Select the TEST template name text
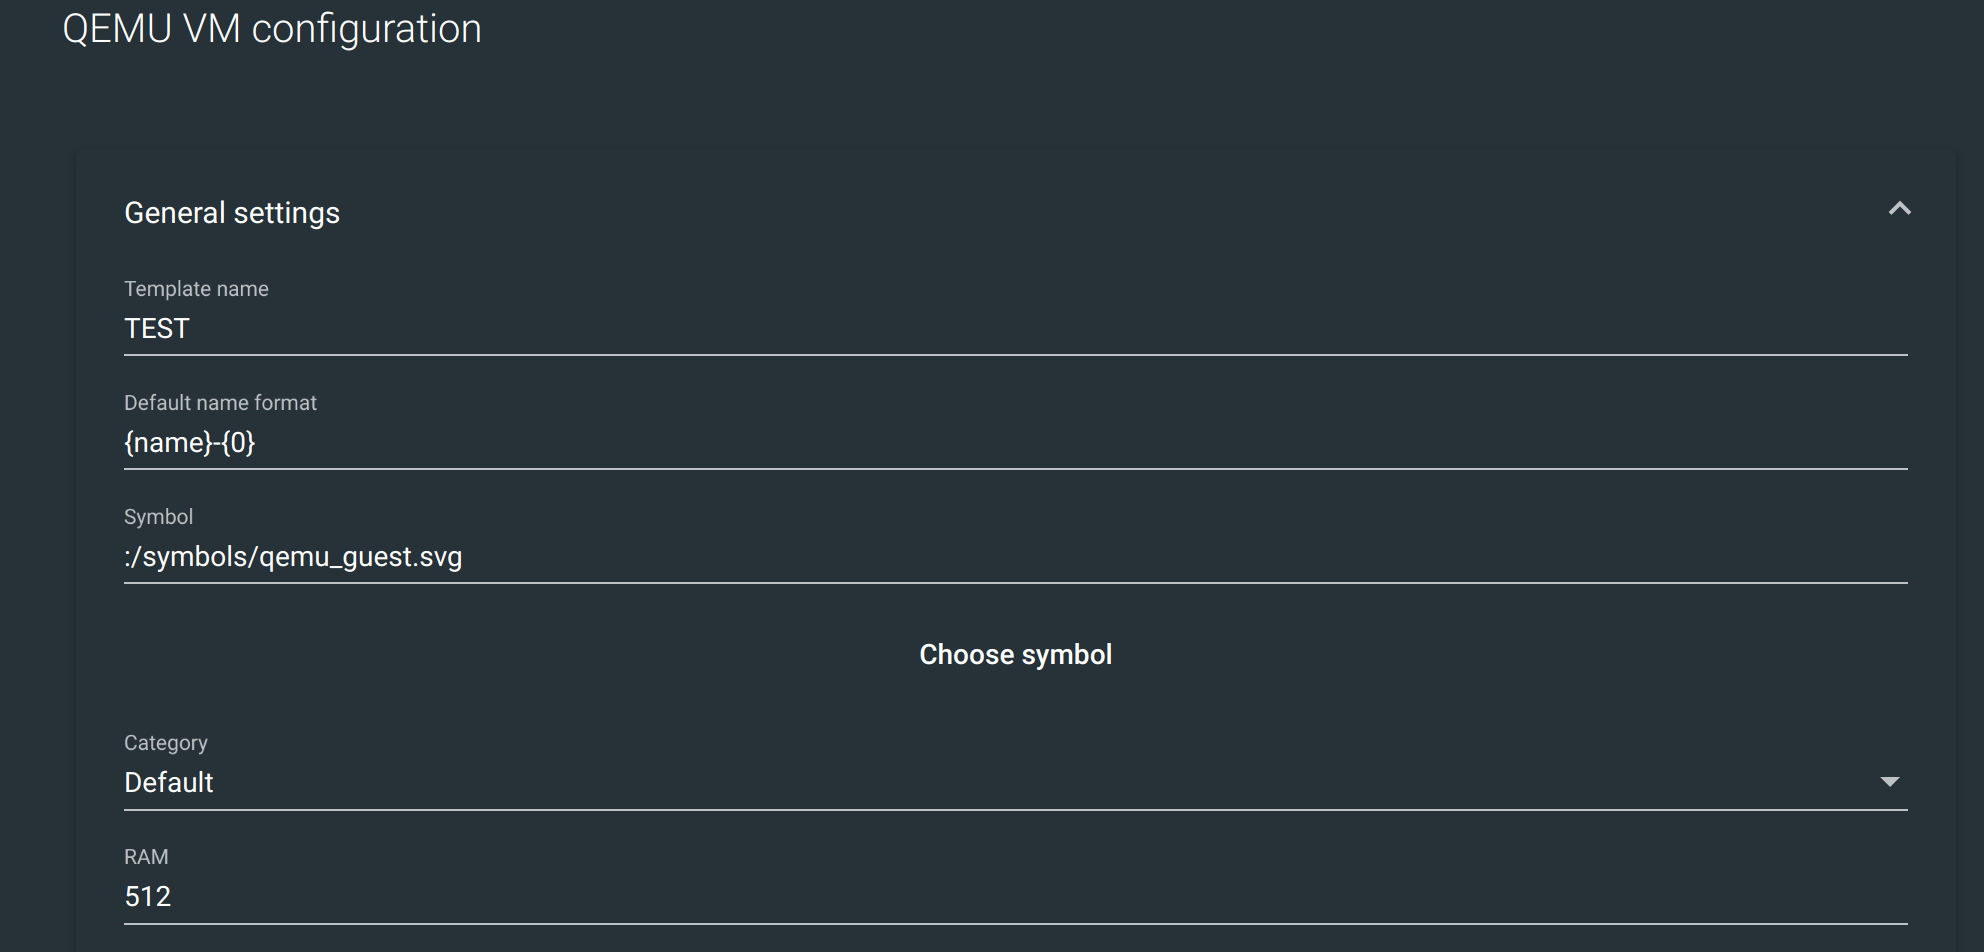 (x=156, y=328)
